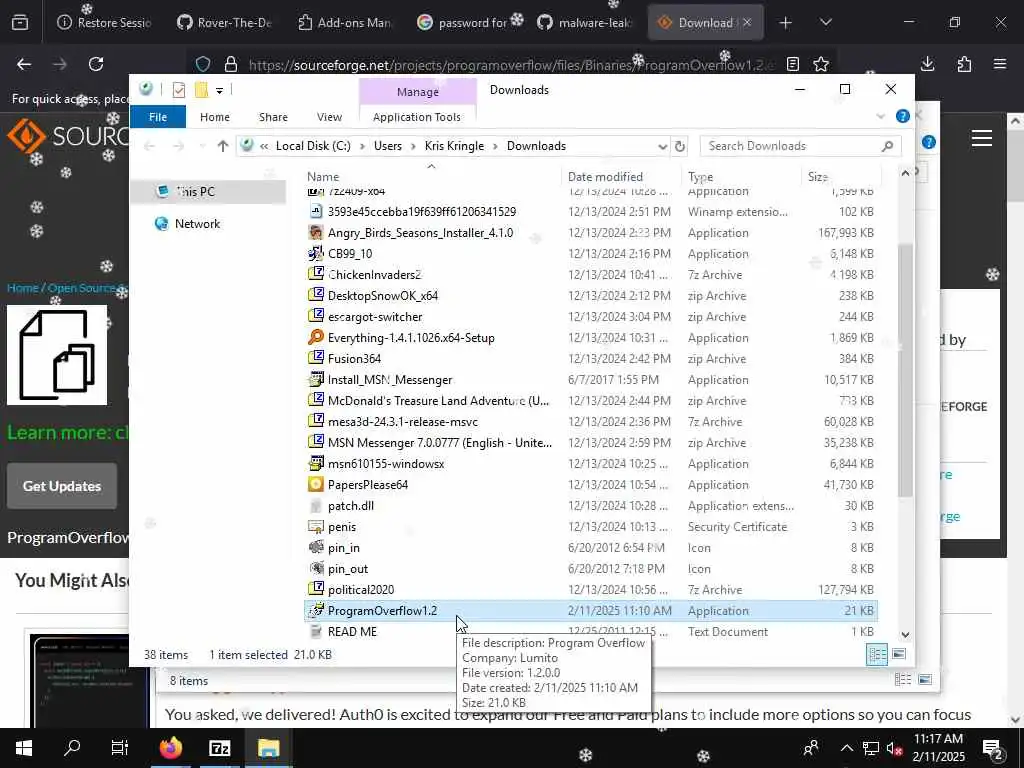1024x768 pixels.
Task: Open the address bar history dropdown
Action: 662,146
